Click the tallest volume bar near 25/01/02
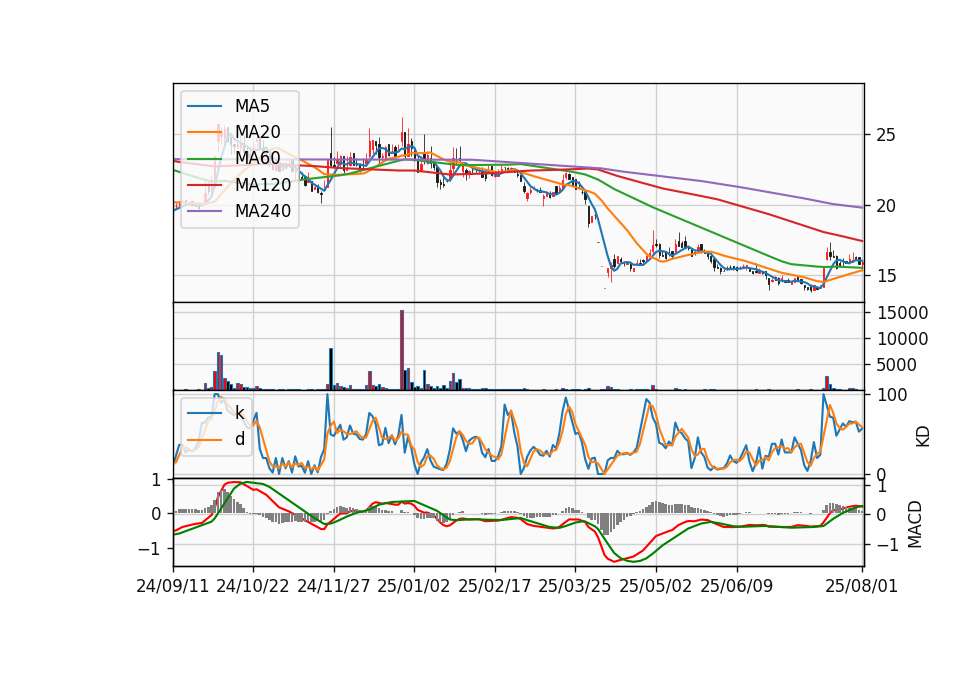 point(402,350)
